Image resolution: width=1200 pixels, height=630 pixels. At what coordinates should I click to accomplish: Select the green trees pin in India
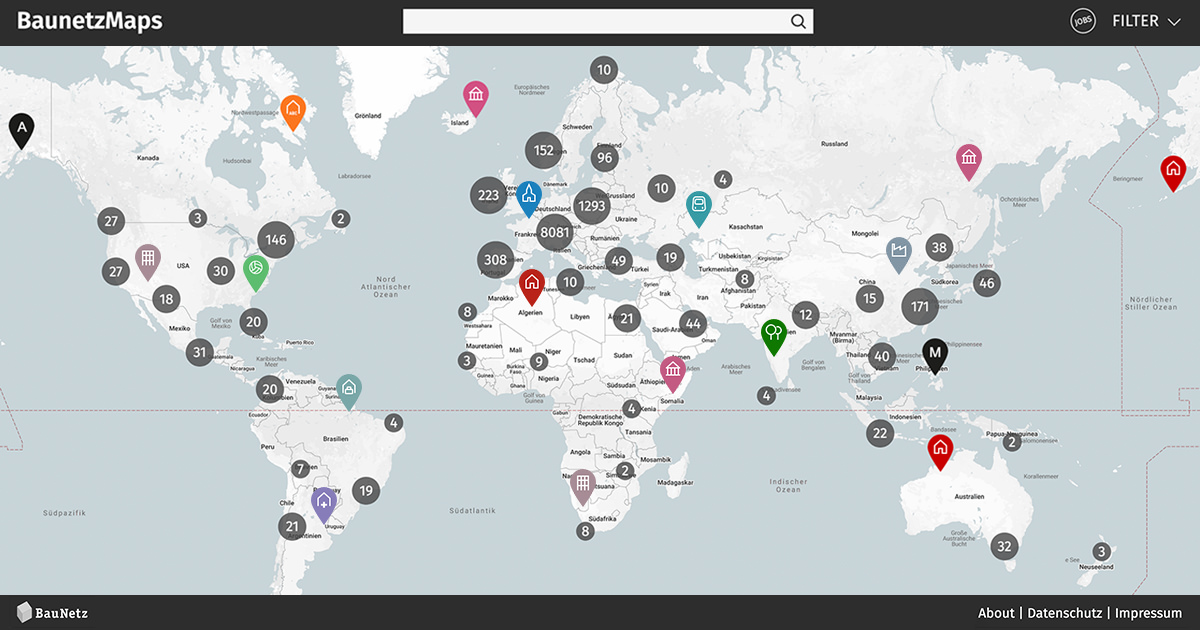(x=773, y=333)
